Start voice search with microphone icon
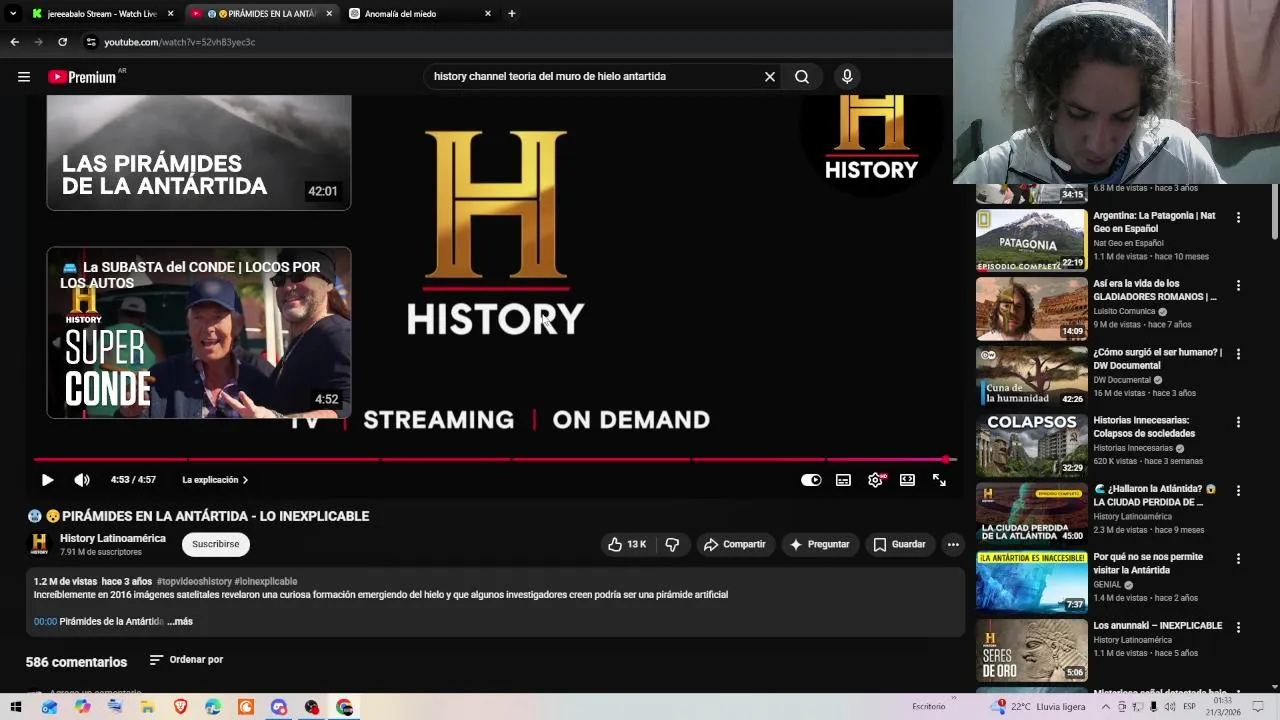1280x720 pixels. click(847, 77)
